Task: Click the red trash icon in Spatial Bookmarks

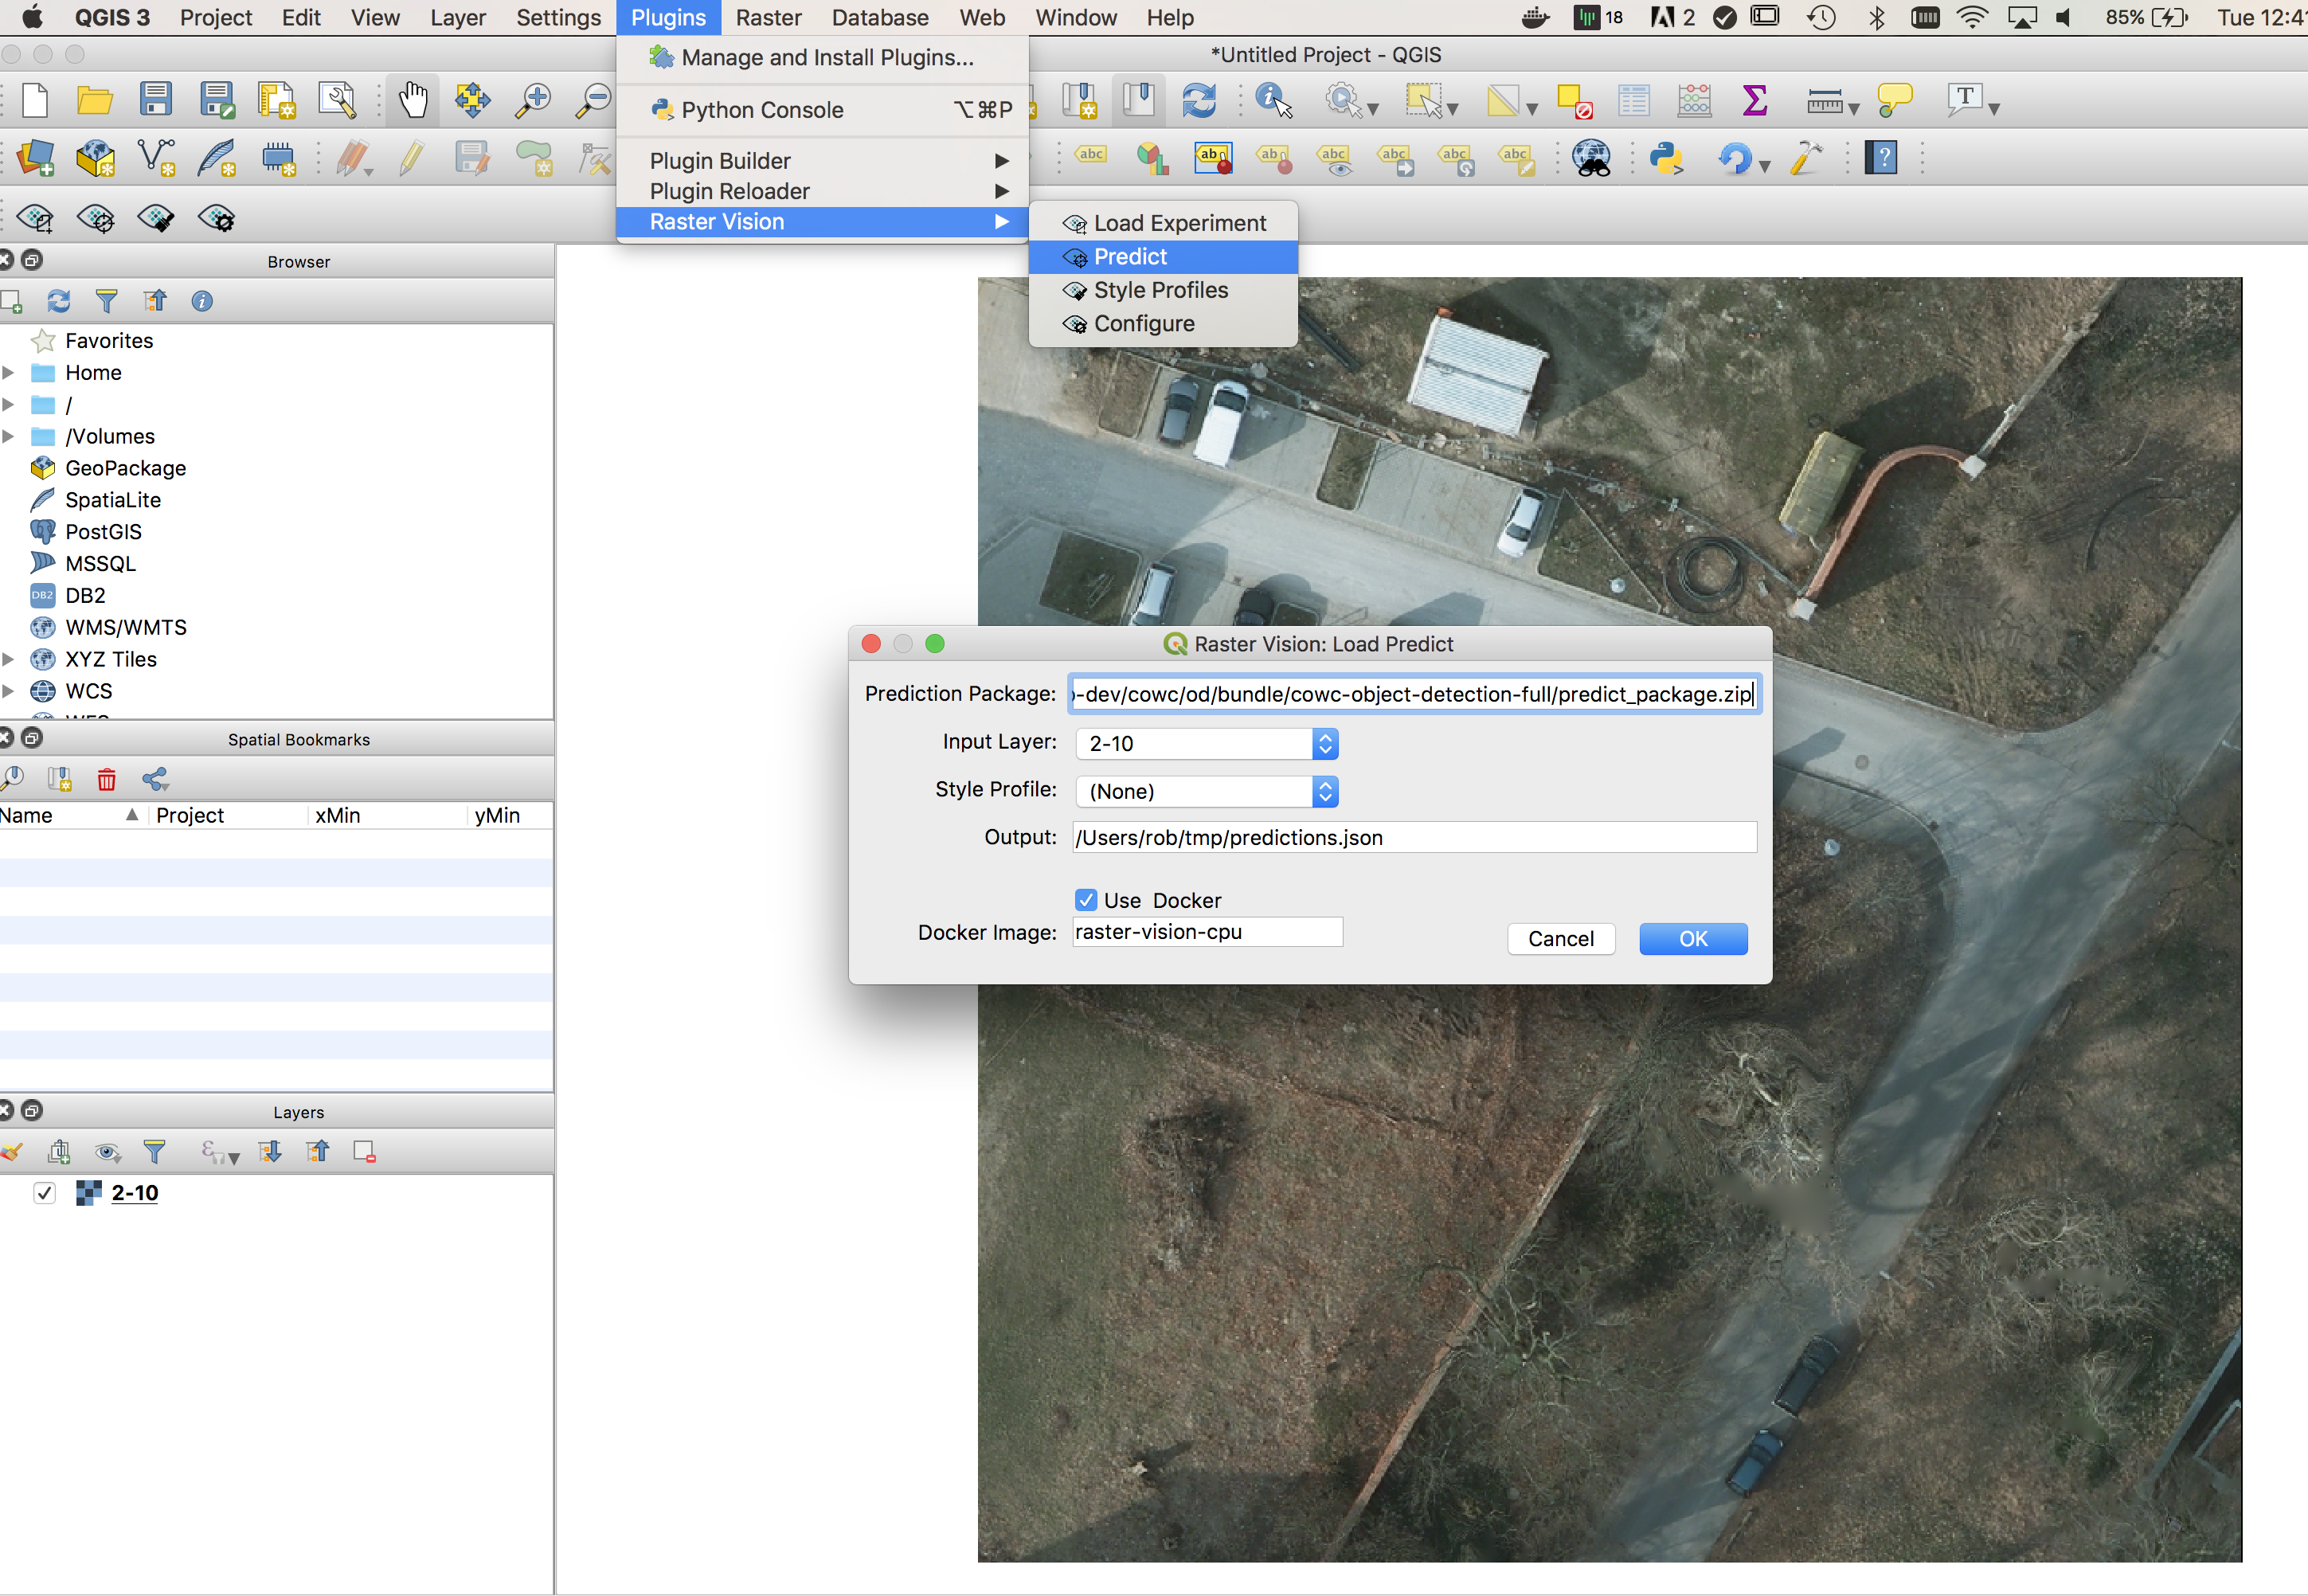Action: point(107,779)
